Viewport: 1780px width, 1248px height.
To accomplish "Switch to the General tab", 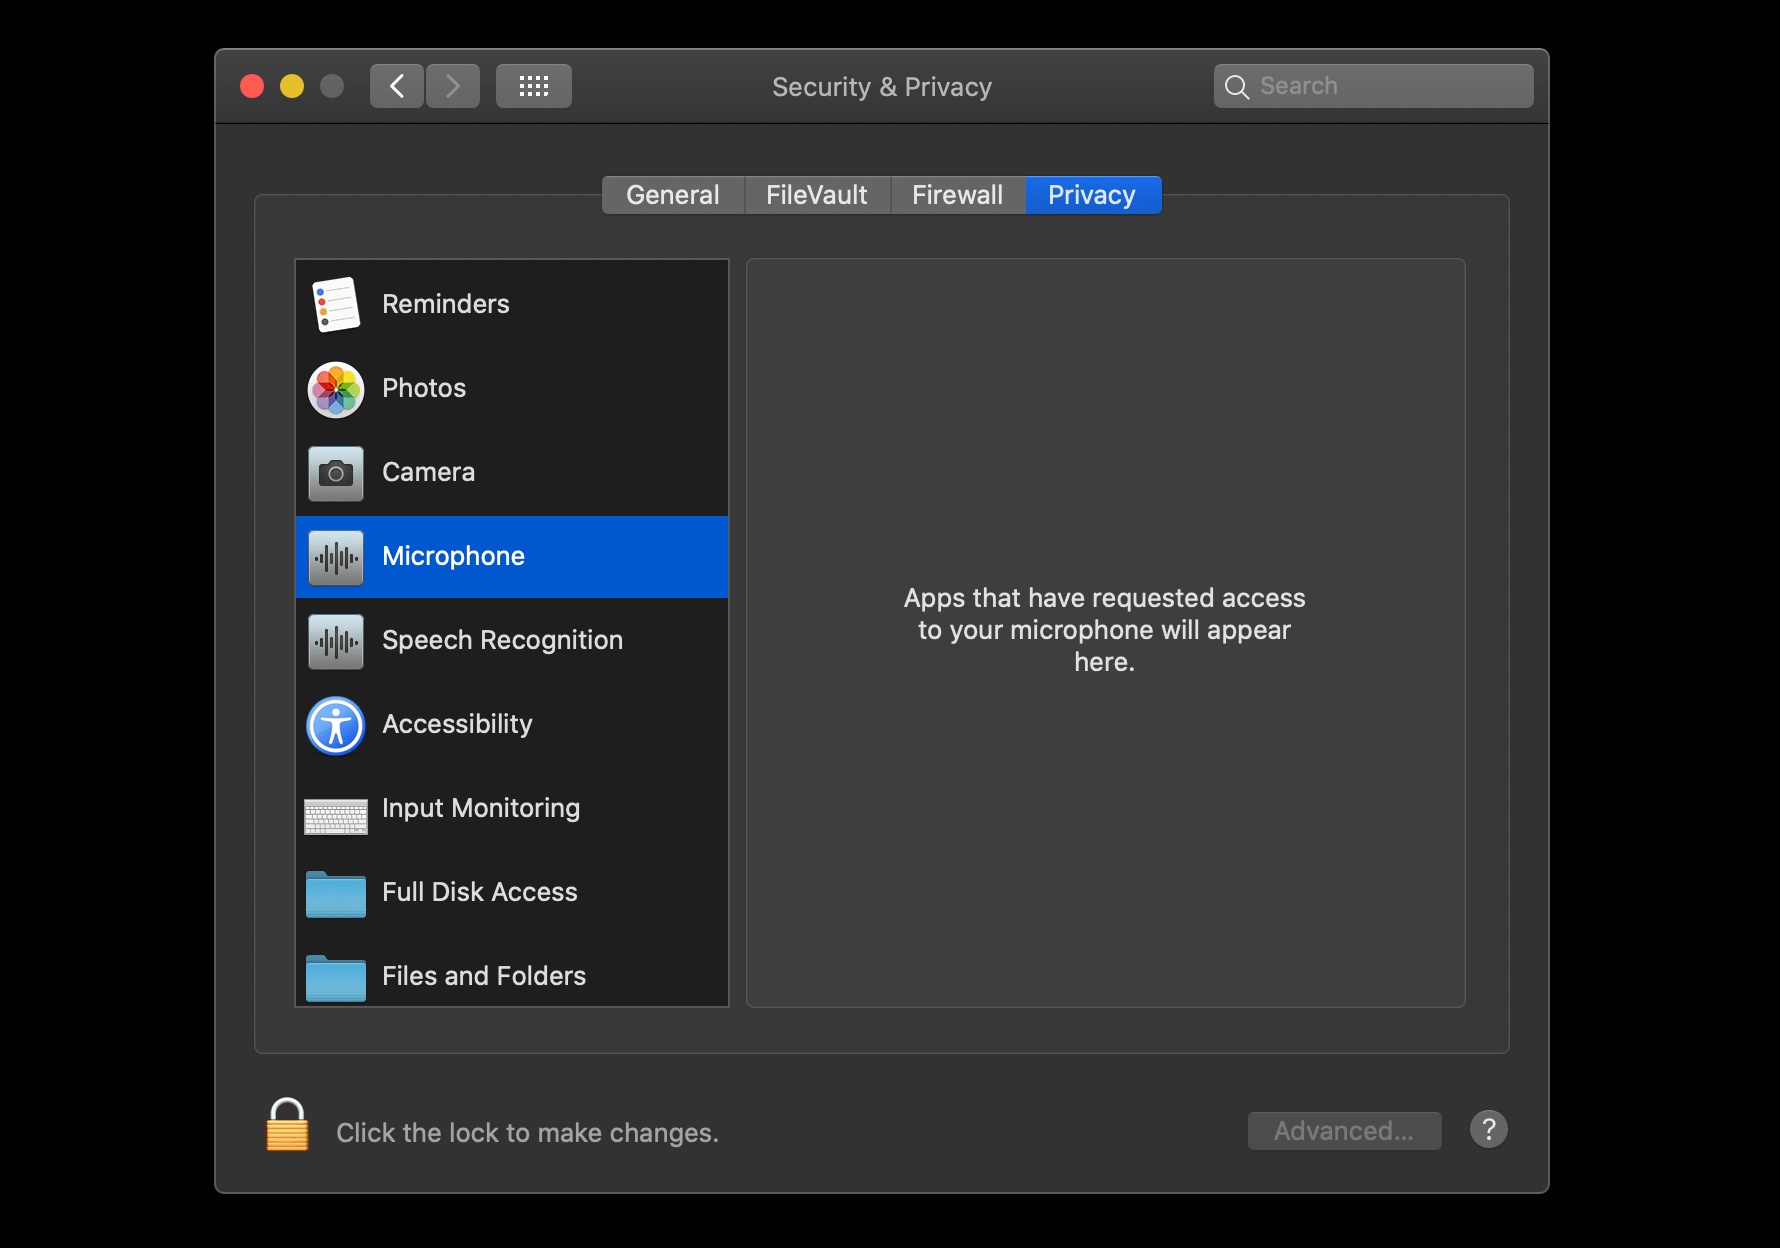I will [672, 194].
